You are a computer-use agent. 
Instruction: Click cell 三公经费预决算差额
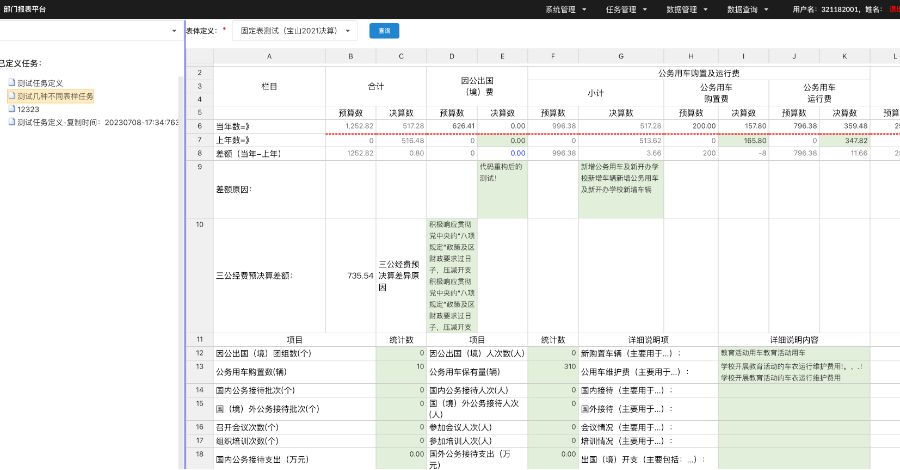(269, 275)
